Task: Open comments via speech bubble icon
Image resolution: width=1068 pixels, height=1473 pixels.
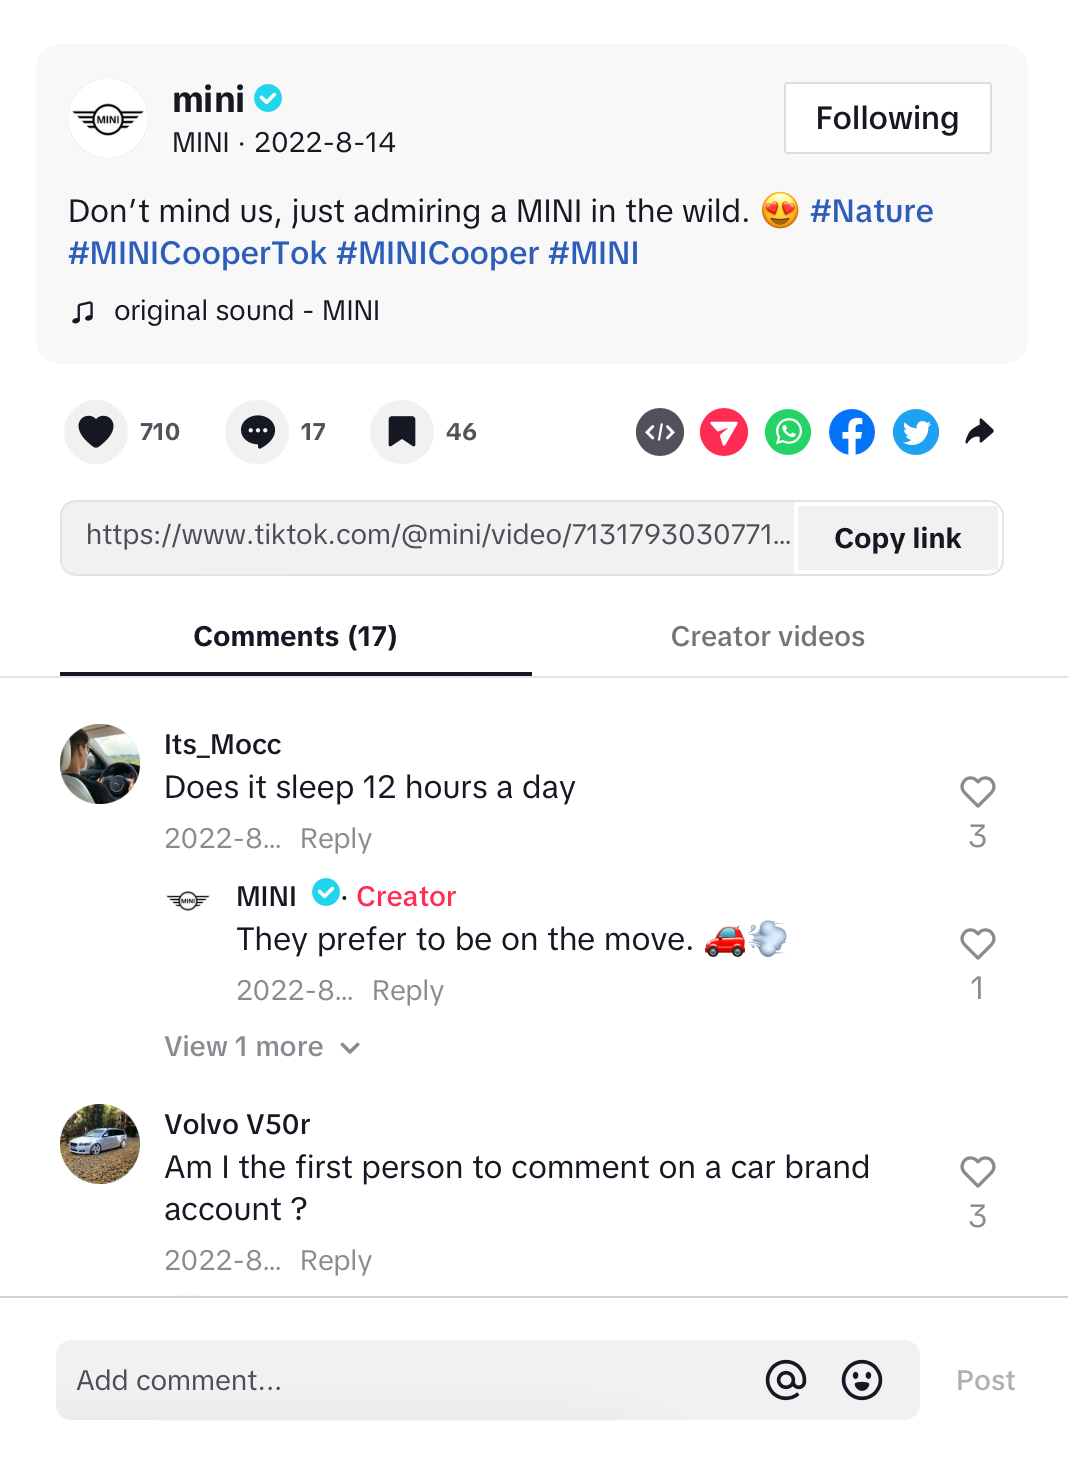Action: (257, 432)
